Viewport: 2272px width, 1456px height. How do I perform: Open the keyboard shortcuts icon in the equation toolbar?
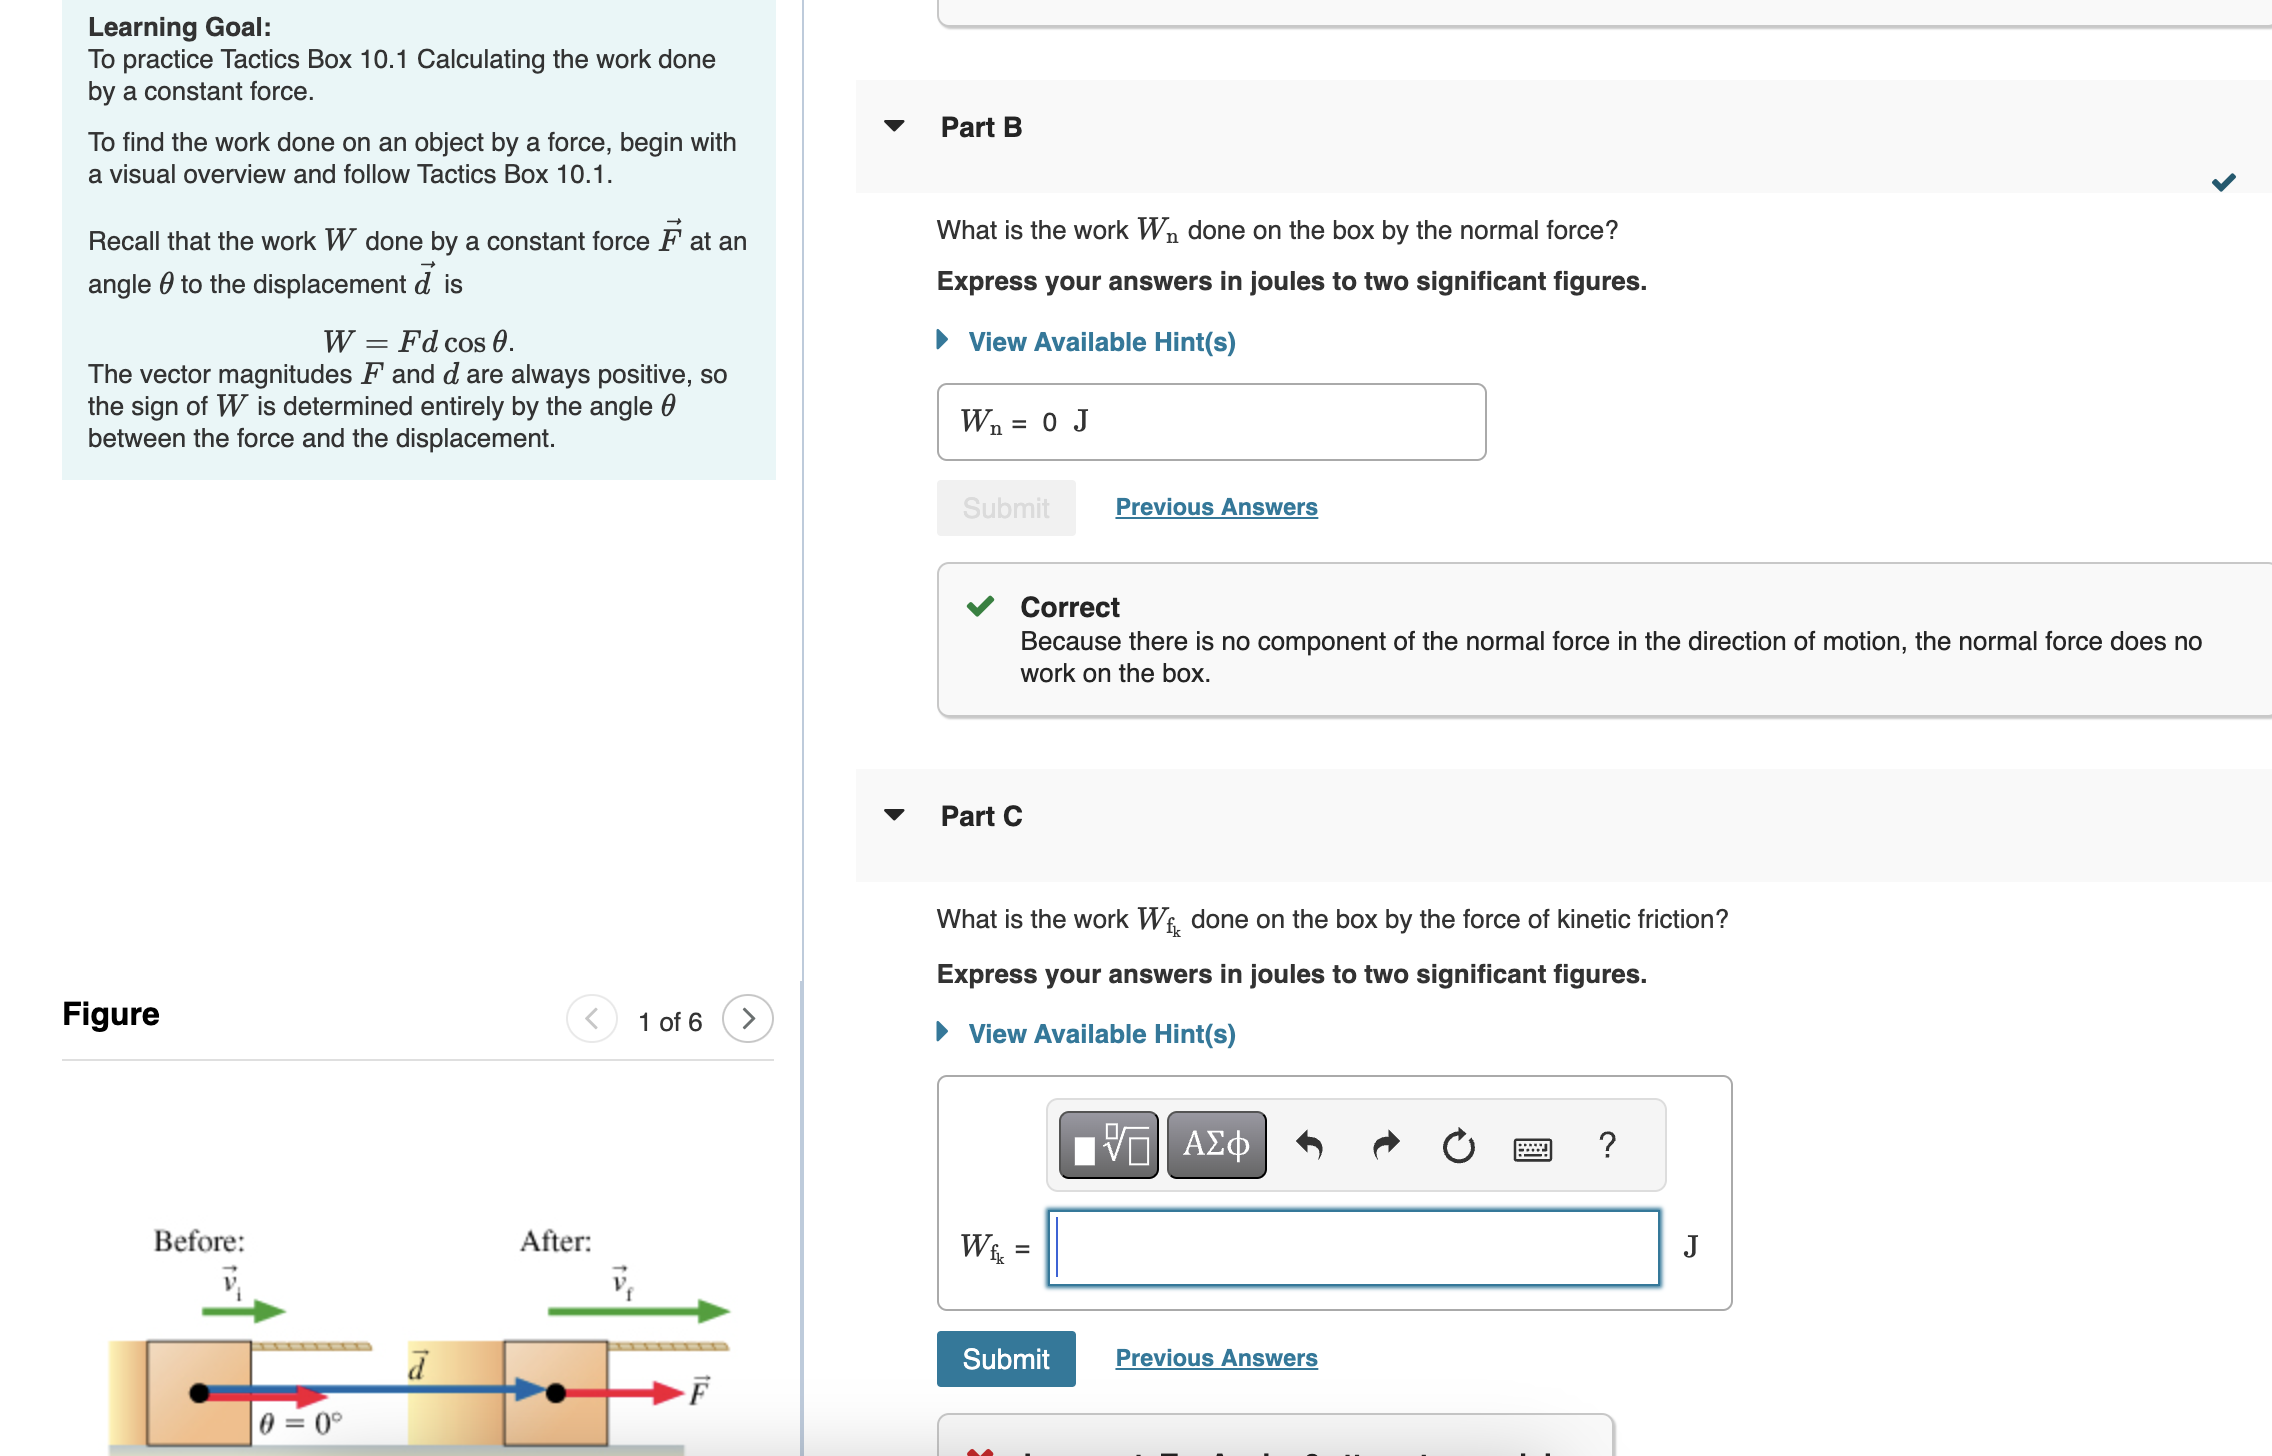[1532, 1148]
